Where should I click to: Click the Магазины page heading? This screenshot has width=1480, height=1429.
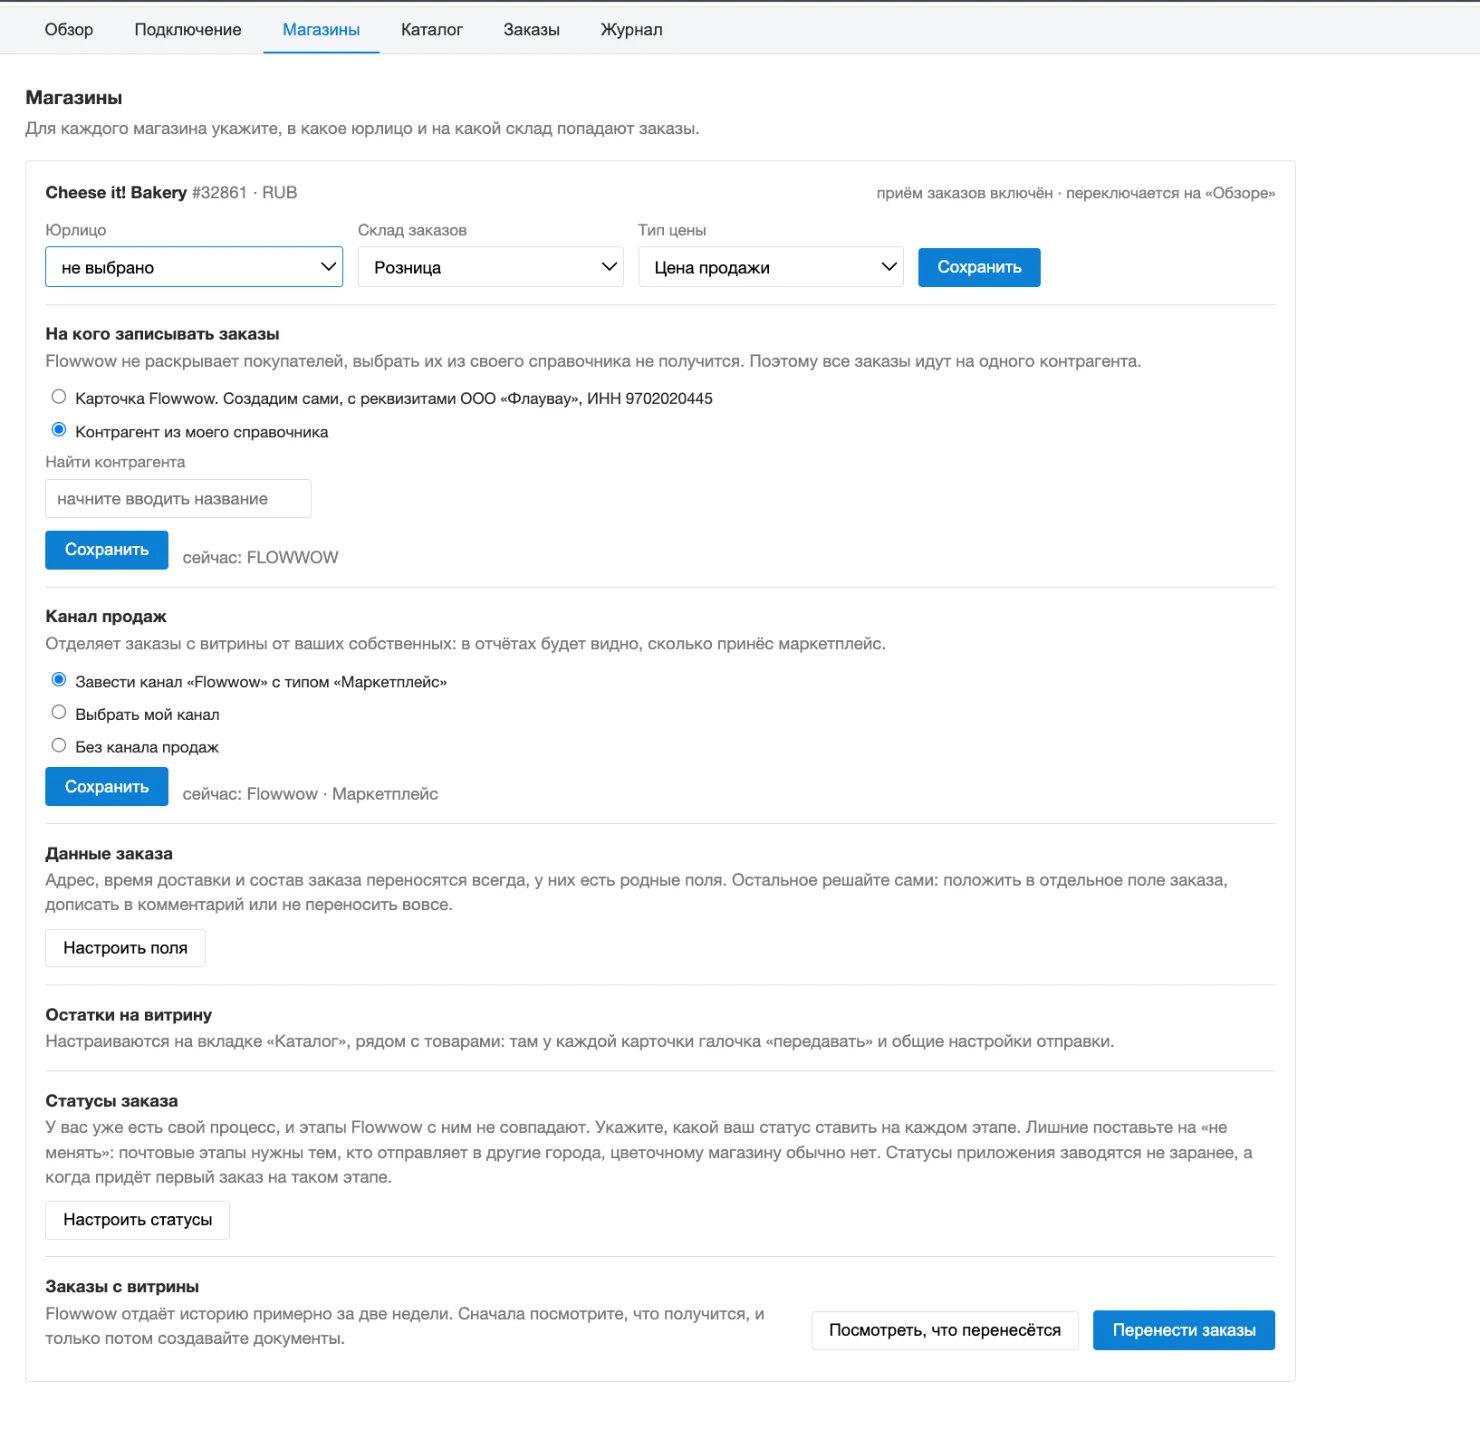click(x=74, y=98)
